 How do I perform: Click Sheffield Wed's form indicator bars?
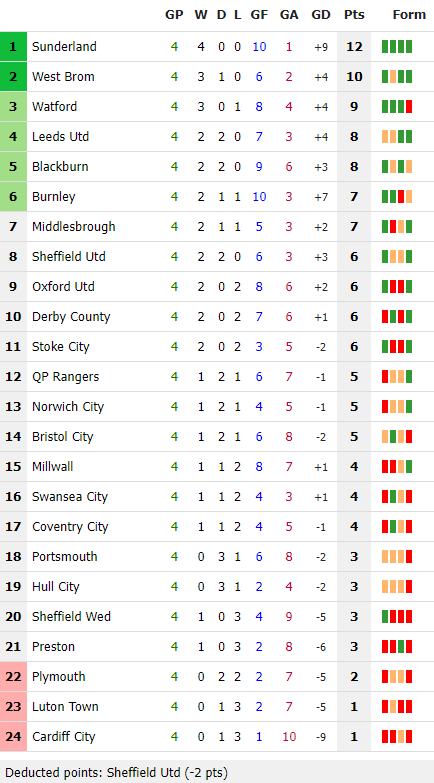coord(397,617)
